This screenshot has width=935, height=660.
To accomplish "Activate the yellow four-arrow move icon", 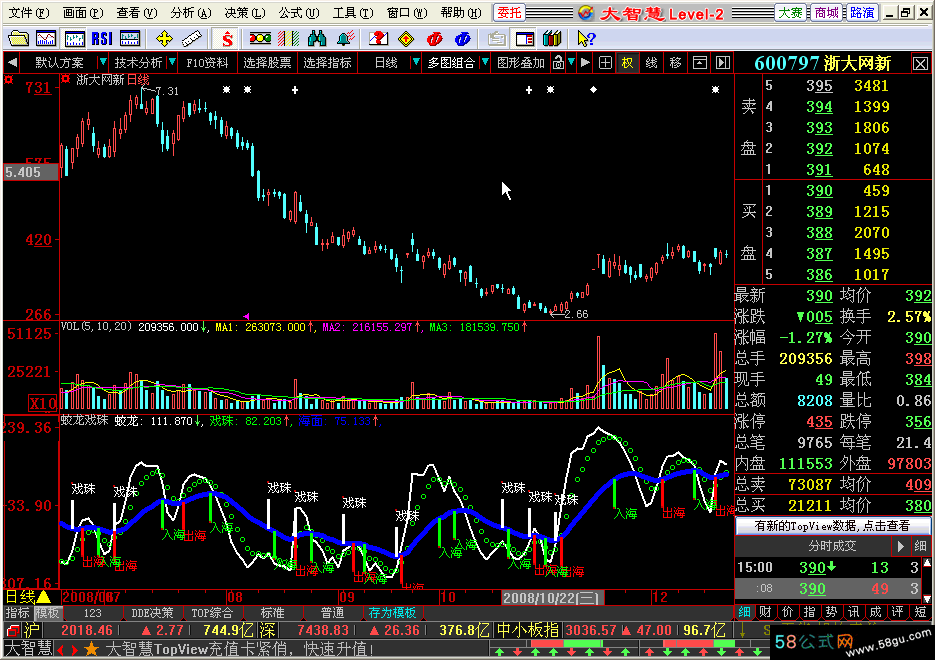I will coord(164,39).
